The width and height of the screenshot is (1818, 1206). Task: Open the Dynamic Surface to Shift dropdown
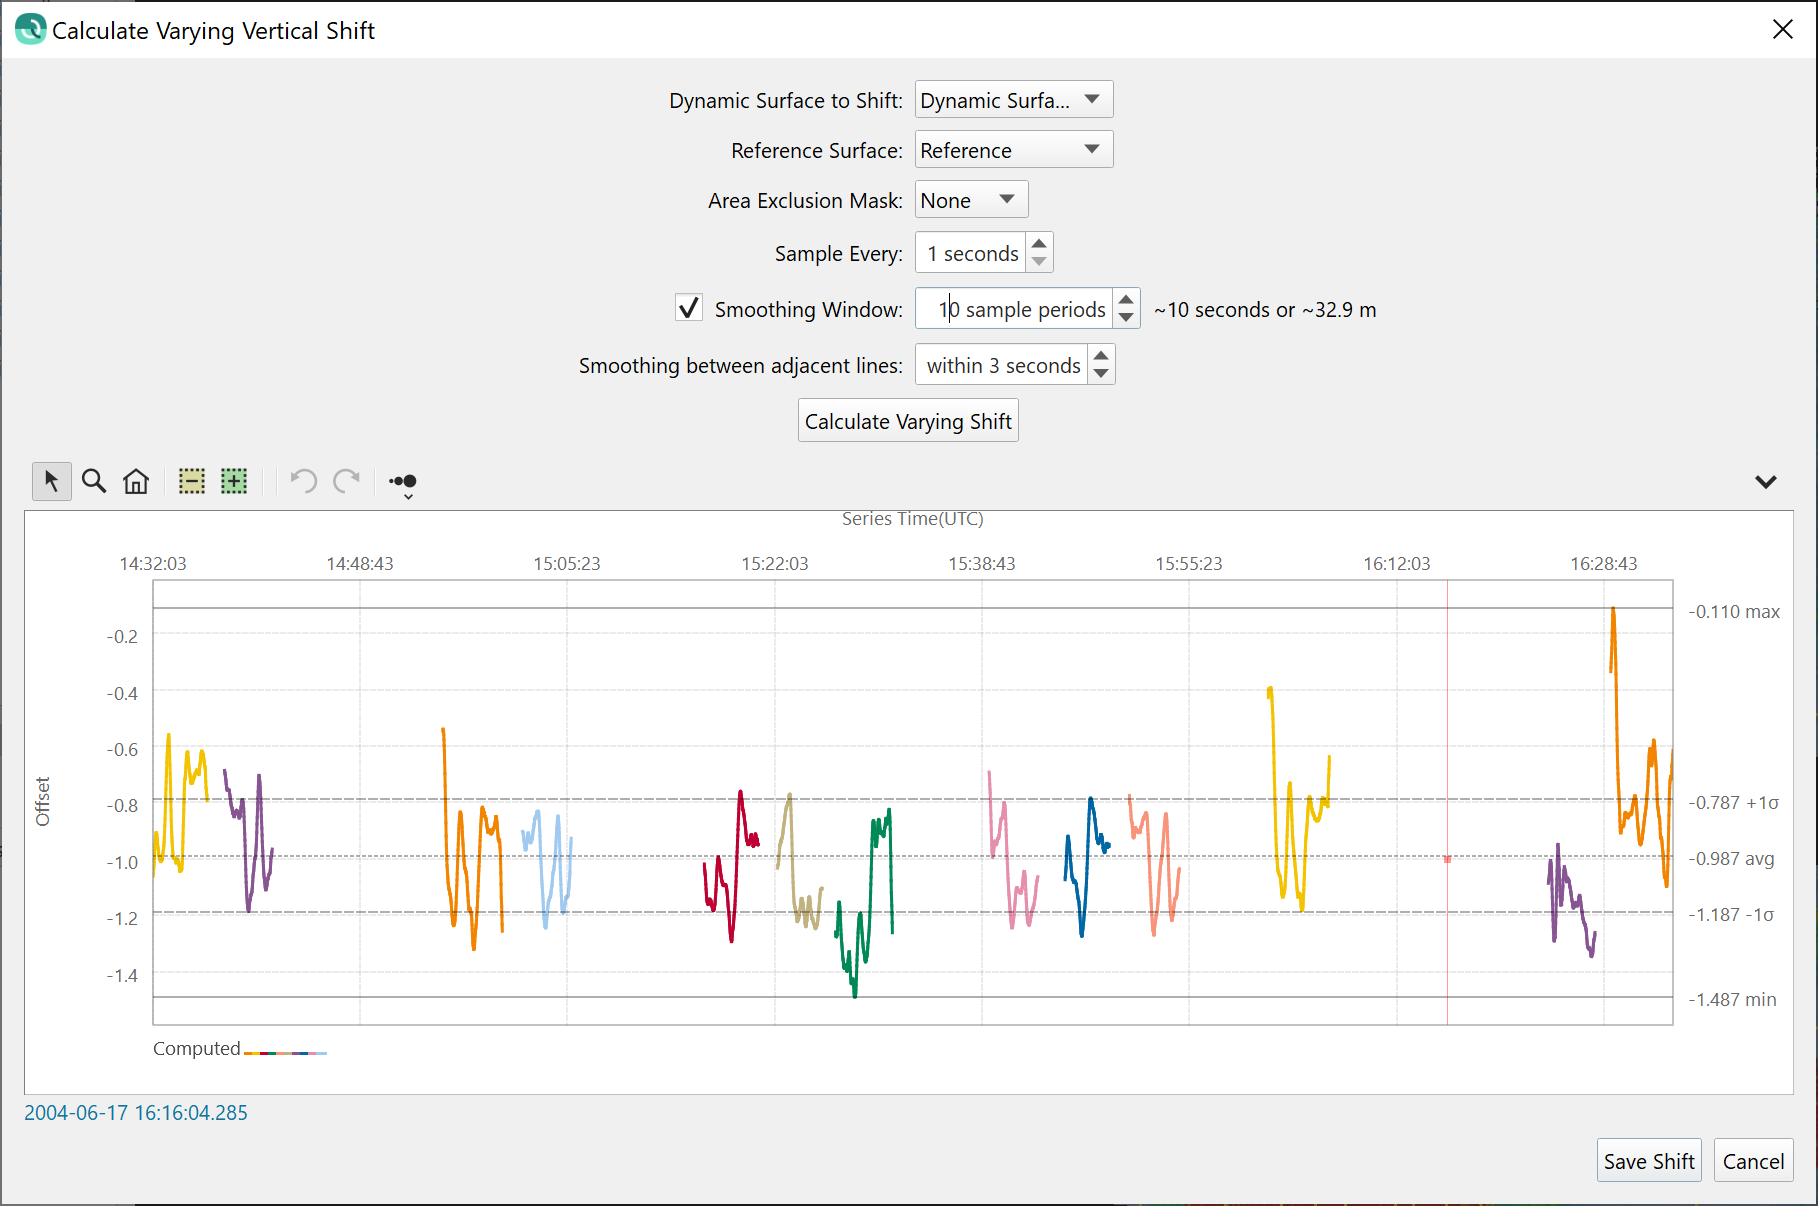click(x=1013, y=100)
